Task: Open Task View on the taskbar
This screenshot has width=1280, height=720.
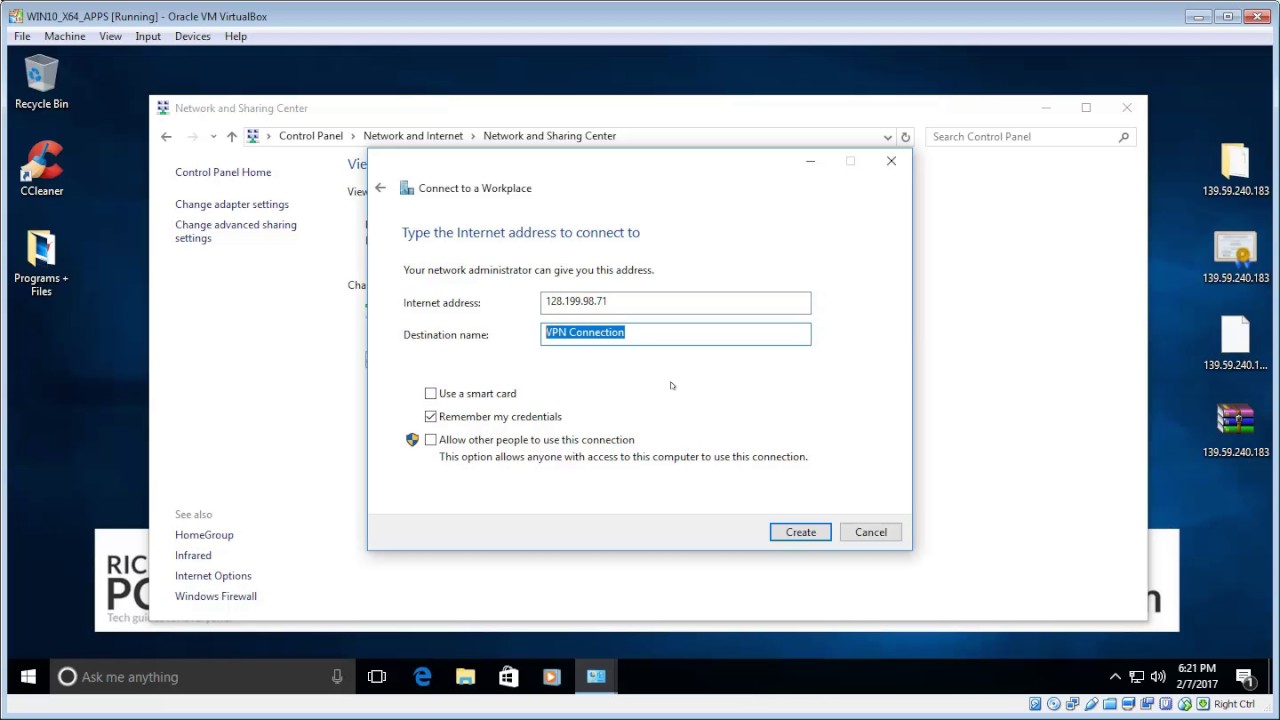Action: click(x=377, y=677)
